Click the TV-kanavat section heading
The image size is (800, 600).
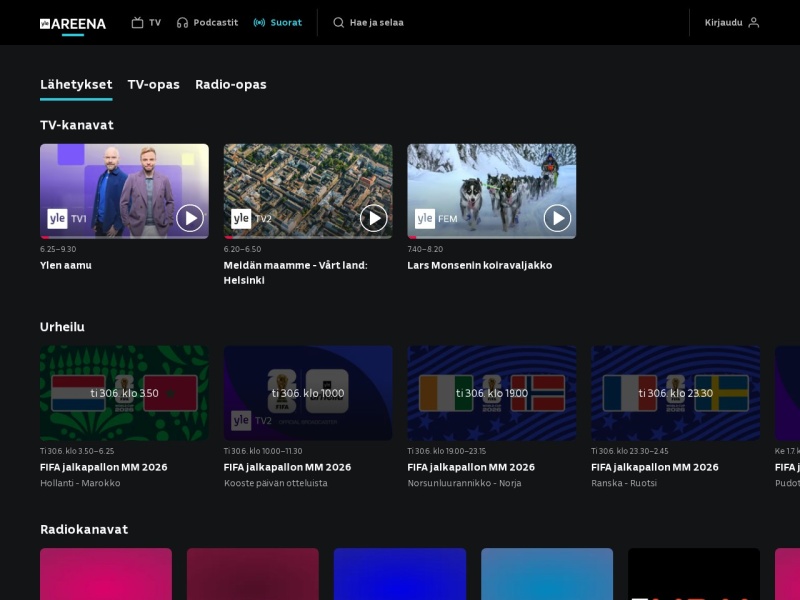coord(77,125)
